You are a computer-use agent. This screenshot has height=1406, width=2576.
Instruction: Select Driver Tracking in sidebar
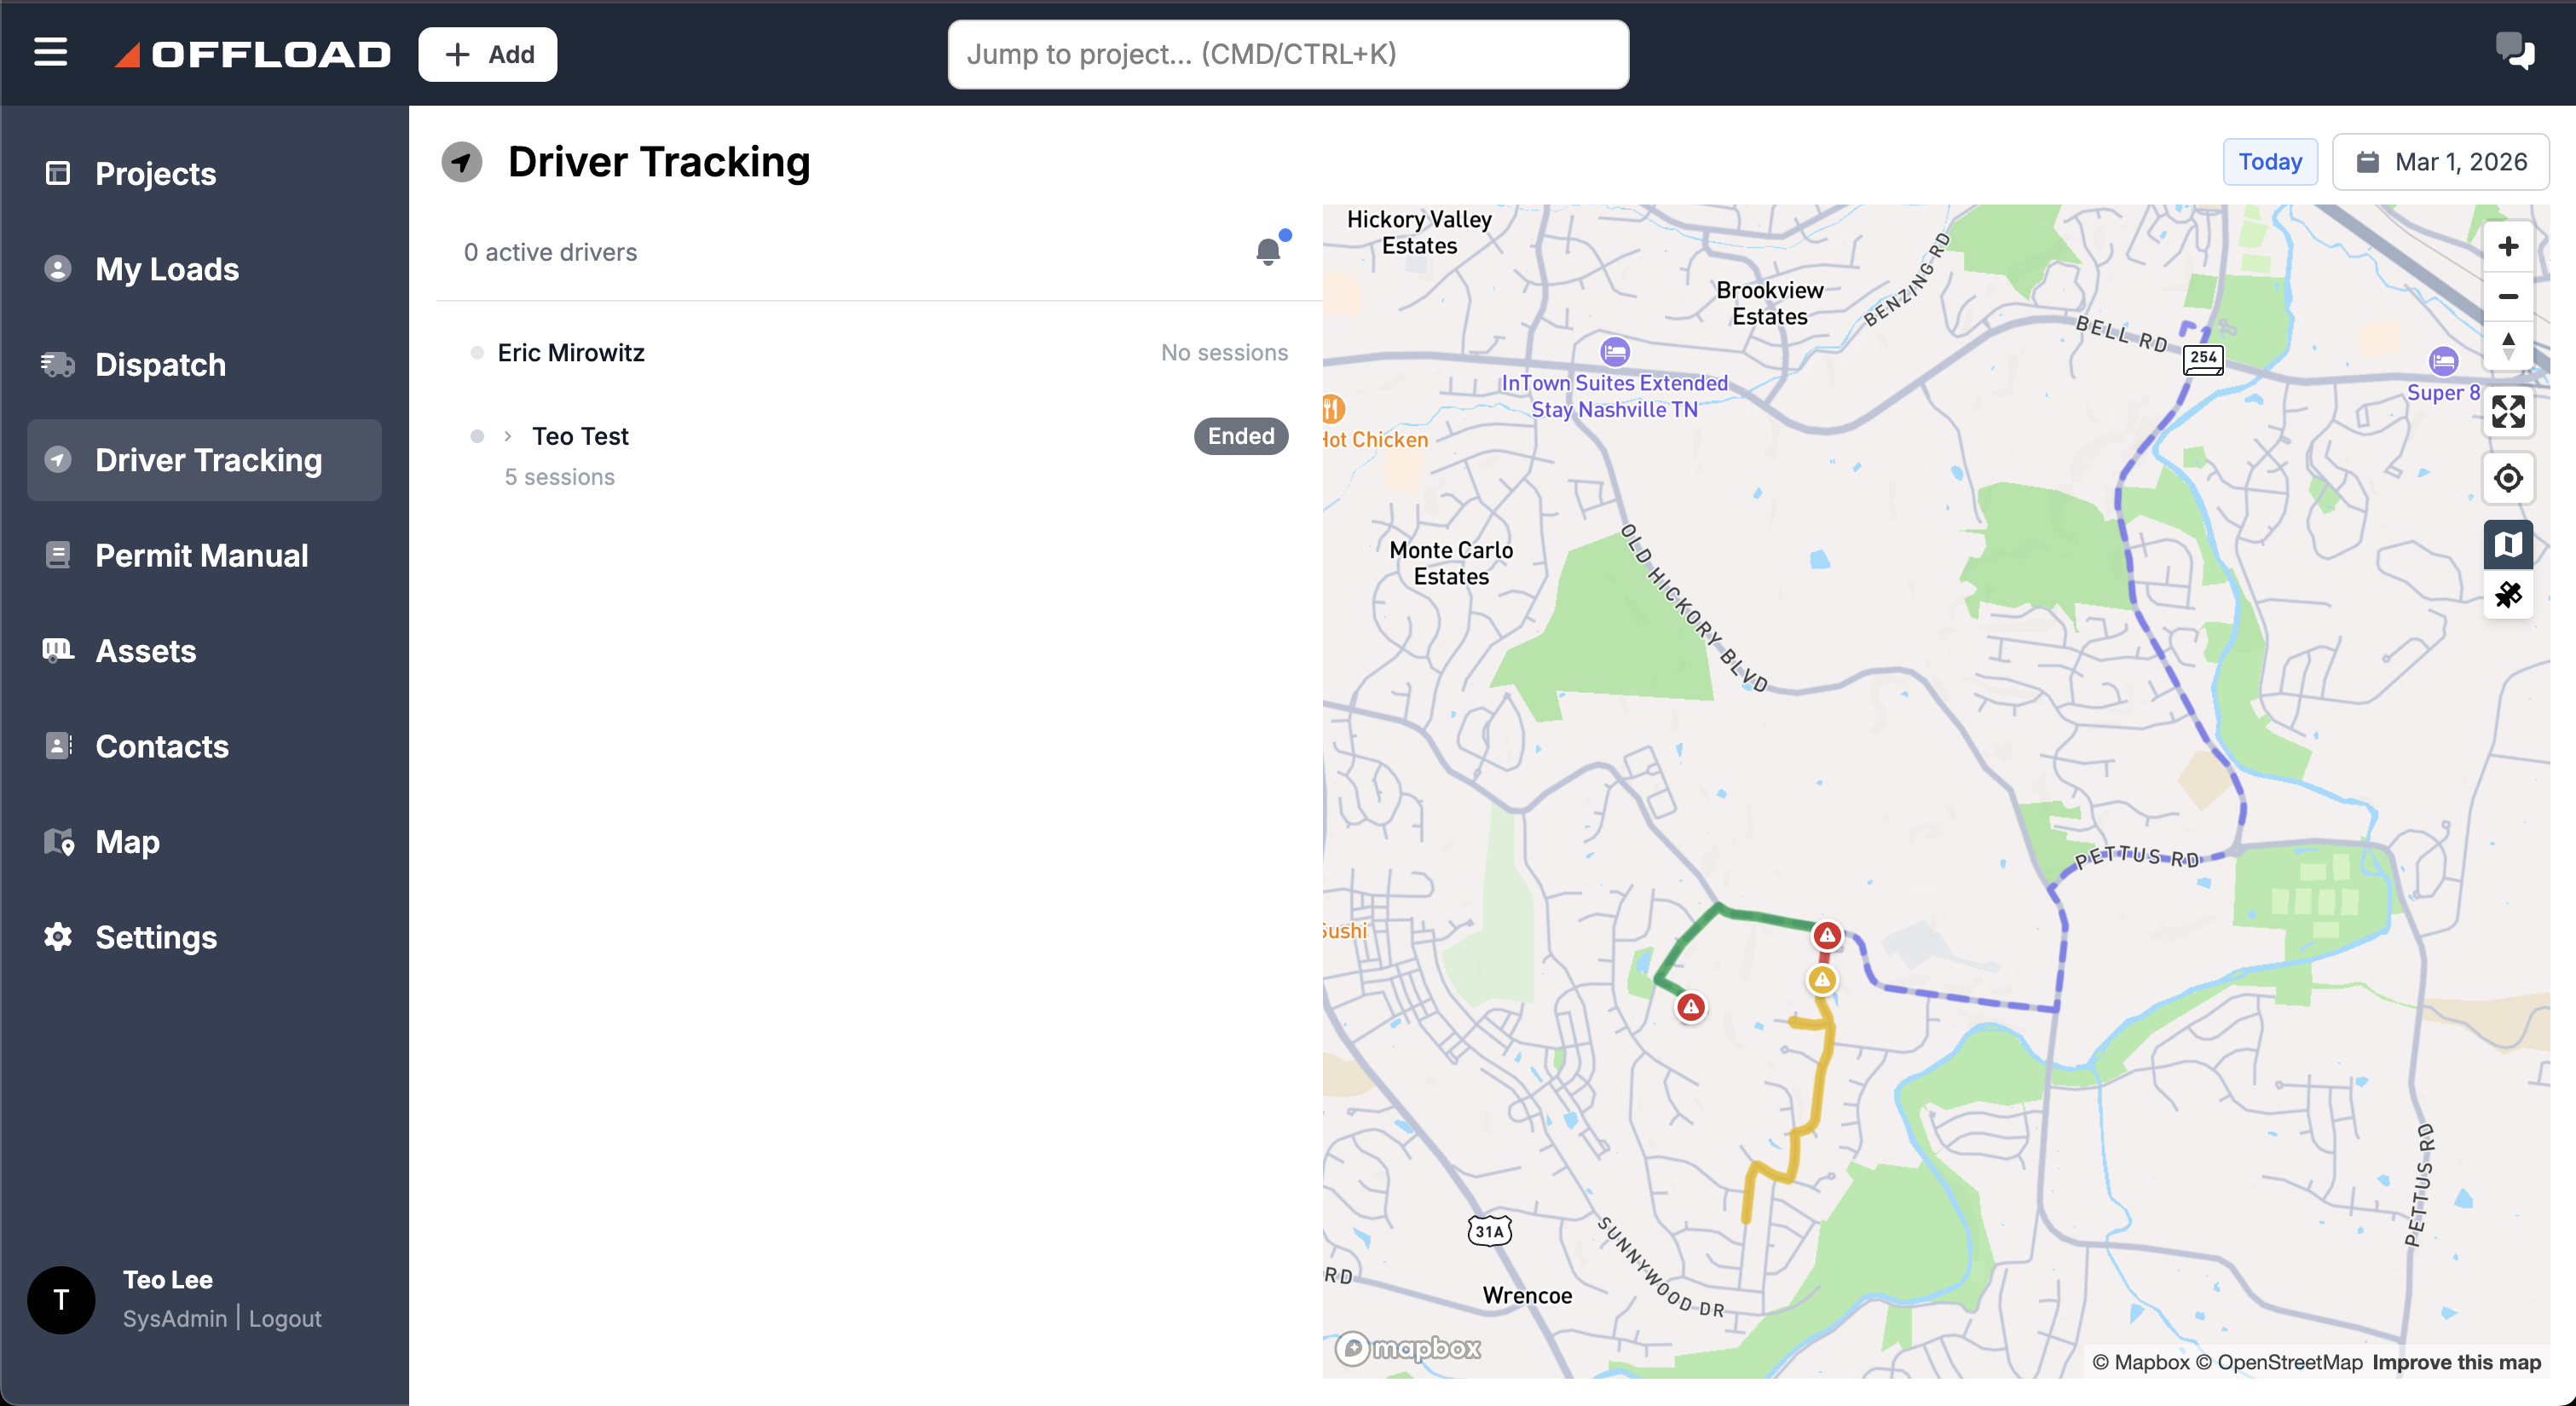click(x=204, y=460)
